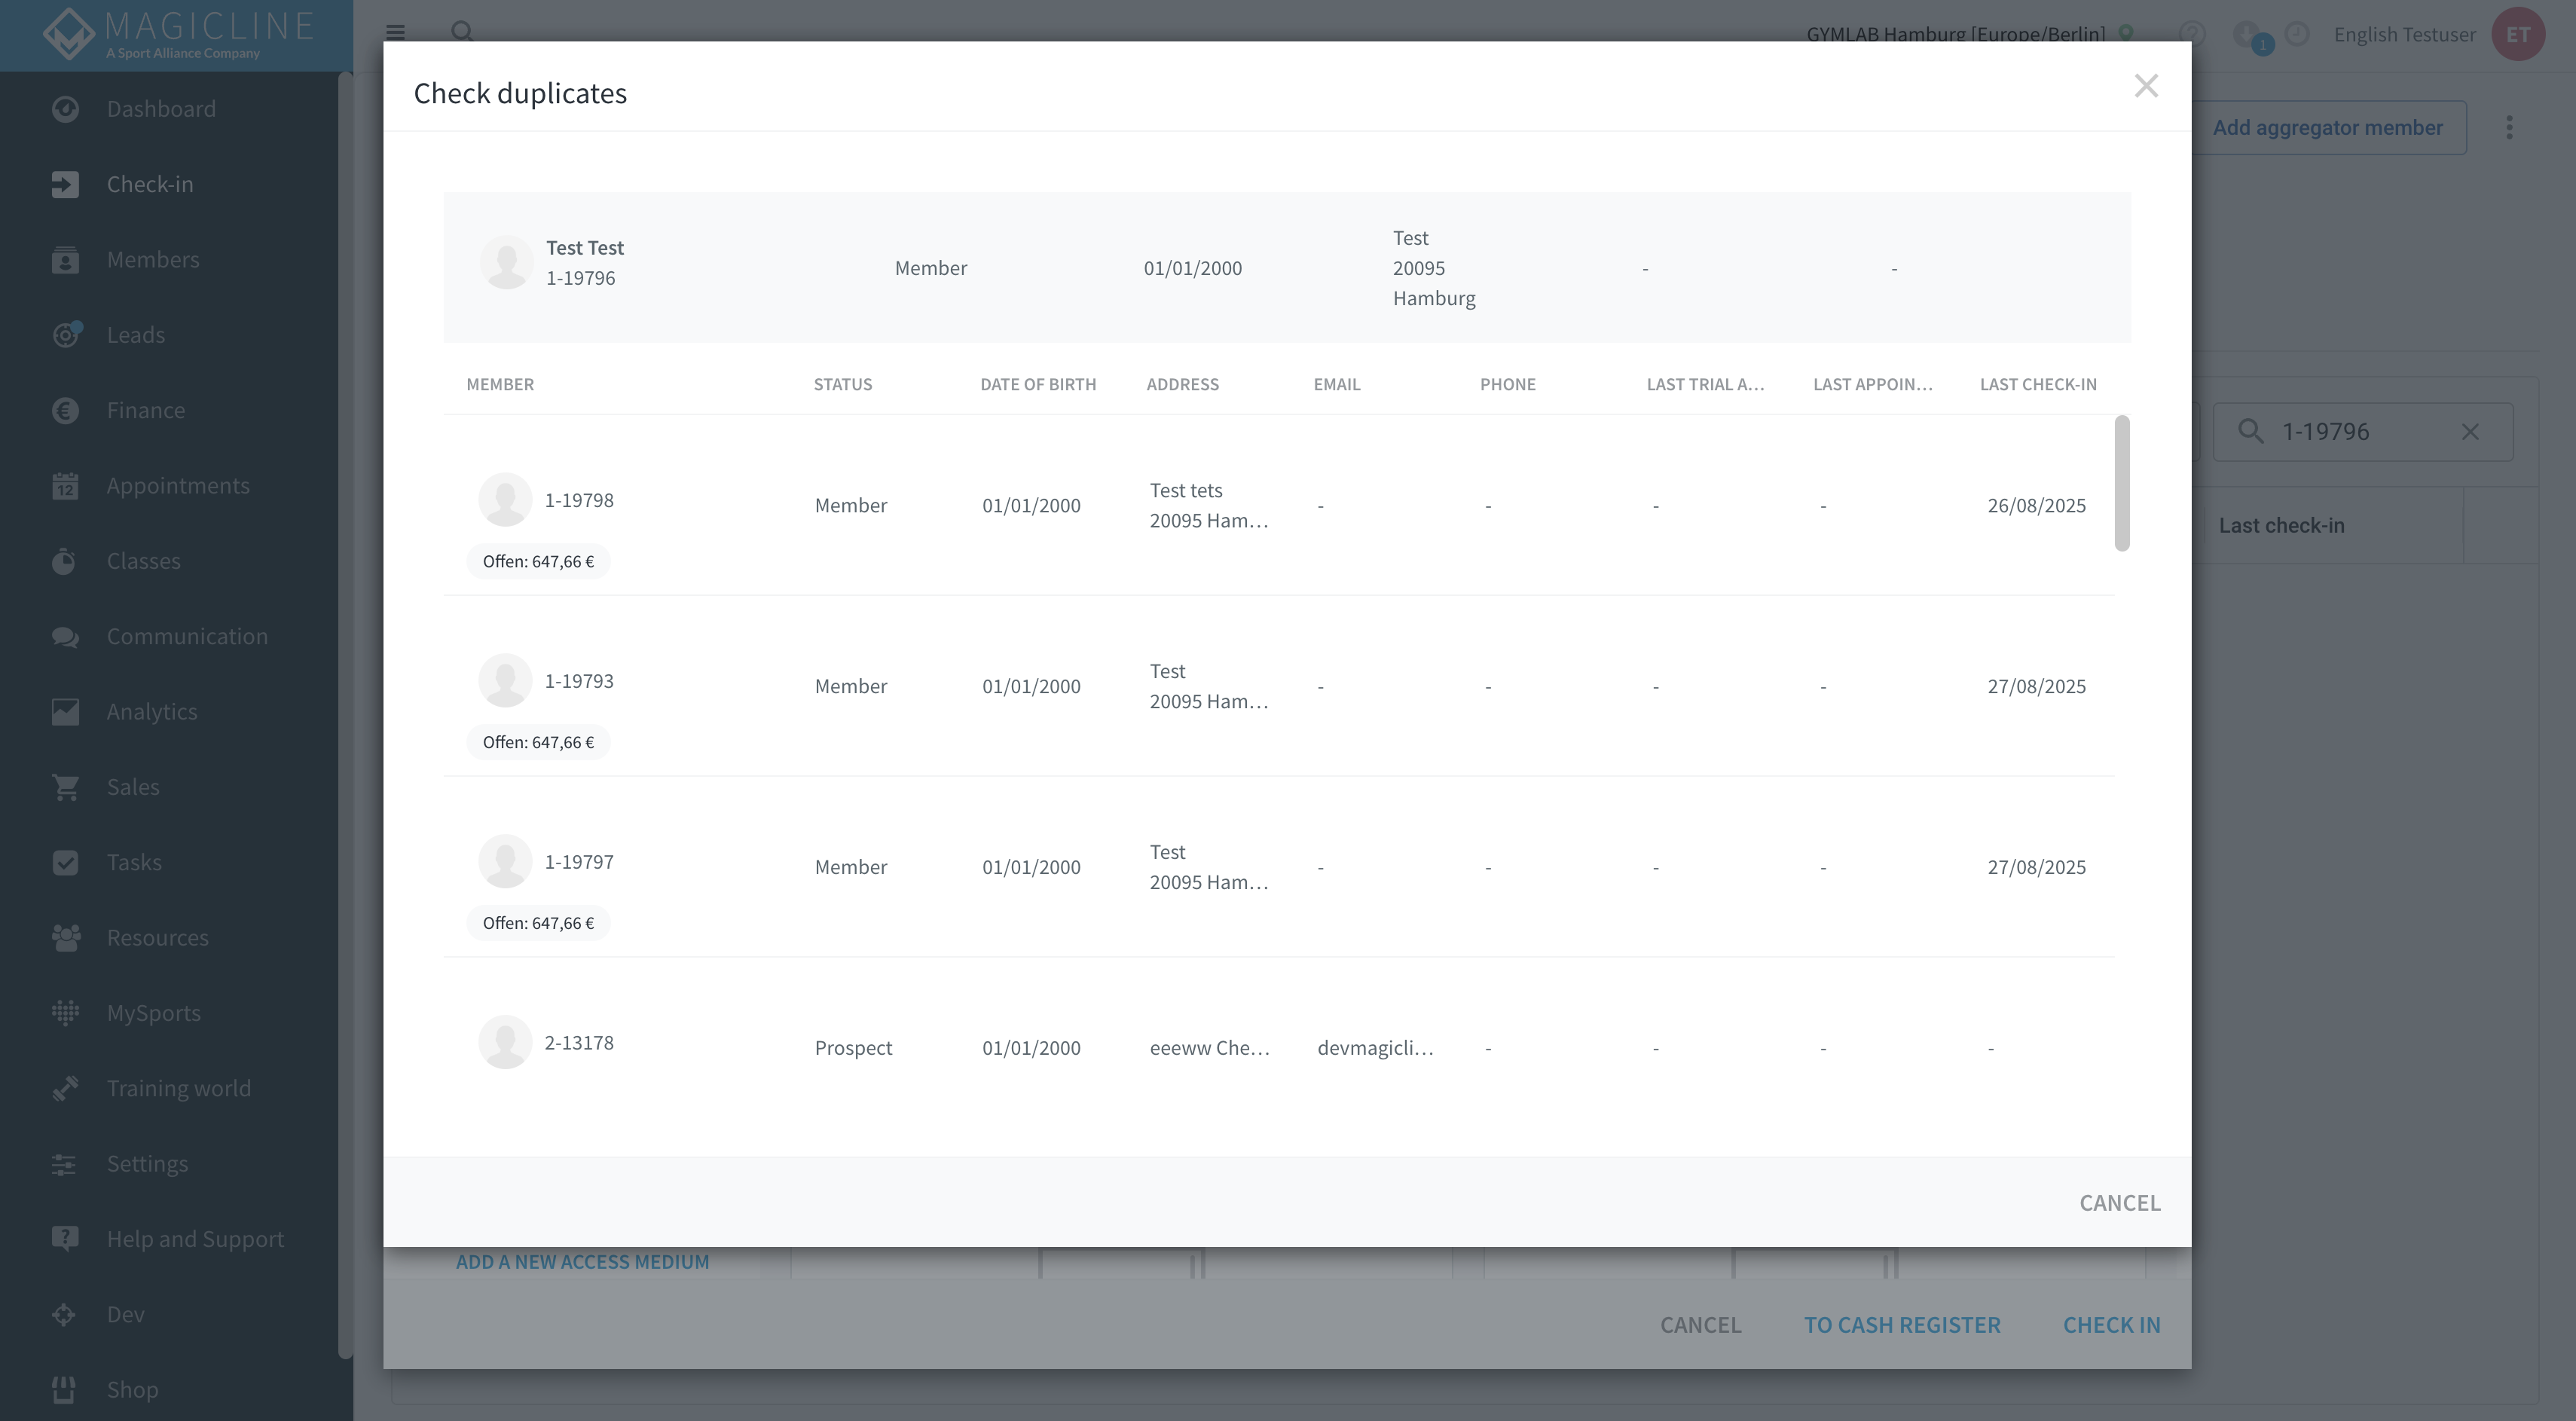
Task: Click the Shop storefront icon
Action: [65, 1389]
